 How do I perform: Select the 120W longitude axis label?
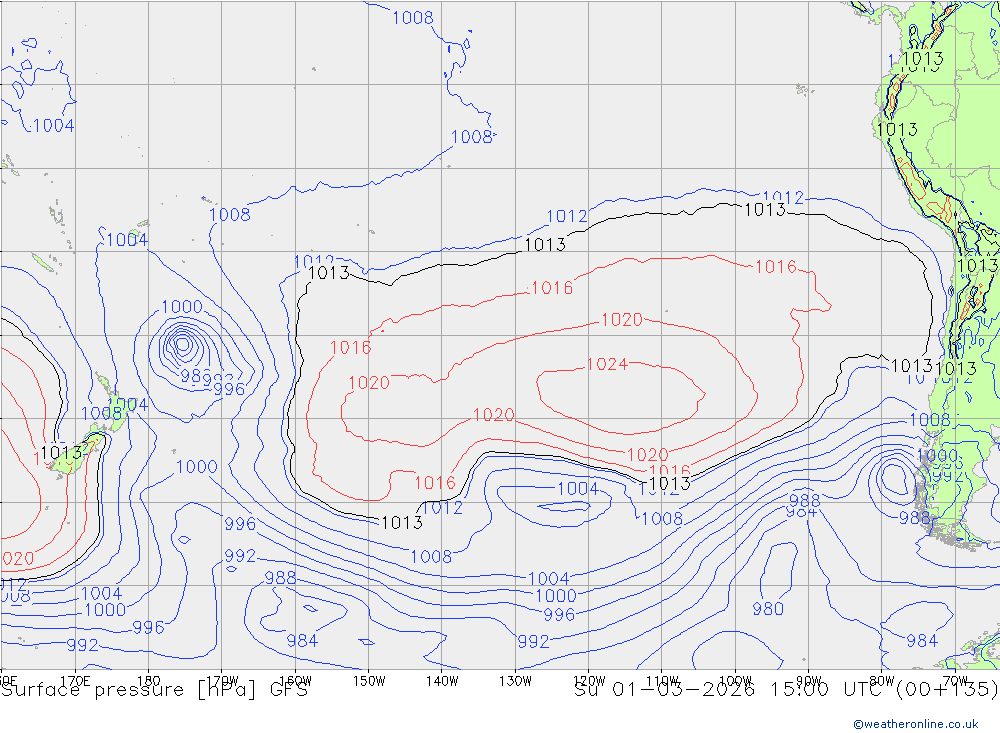click(589, 681)
